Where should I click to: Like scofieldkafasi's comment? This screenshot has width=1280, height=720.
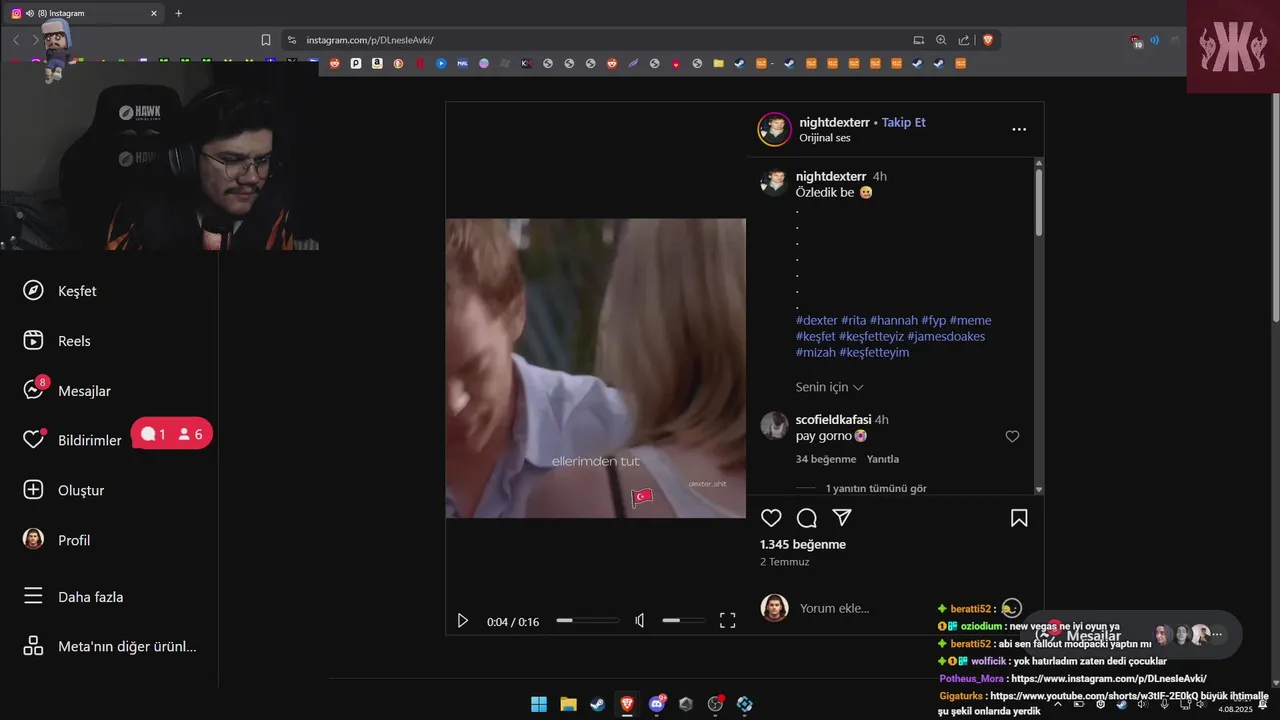[x=1012, y=436]
